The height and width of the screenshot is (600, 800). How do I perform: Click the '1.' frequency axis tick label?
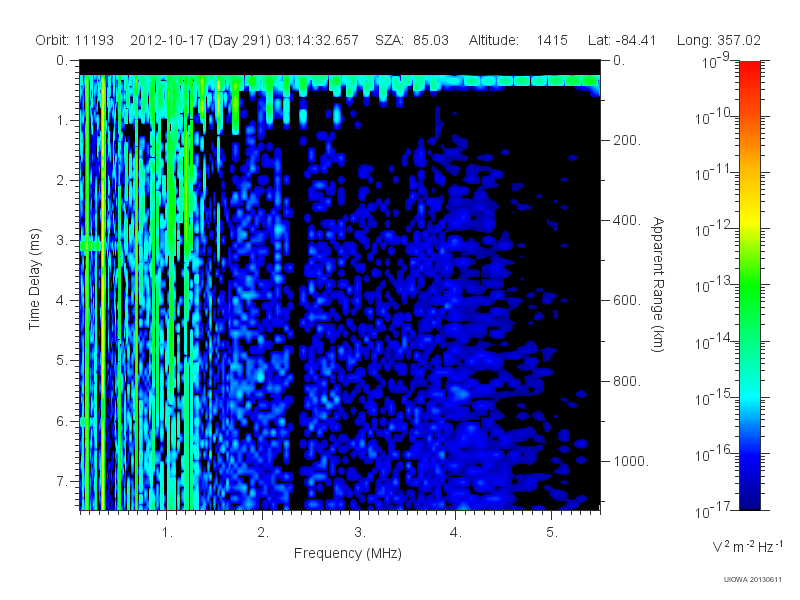pos(167,533)
